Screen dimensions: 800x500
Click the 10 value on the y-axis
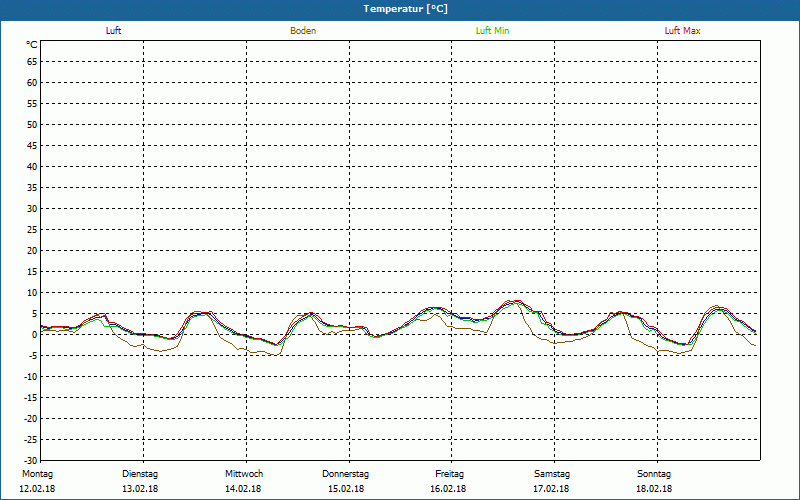tap(32, 293)
